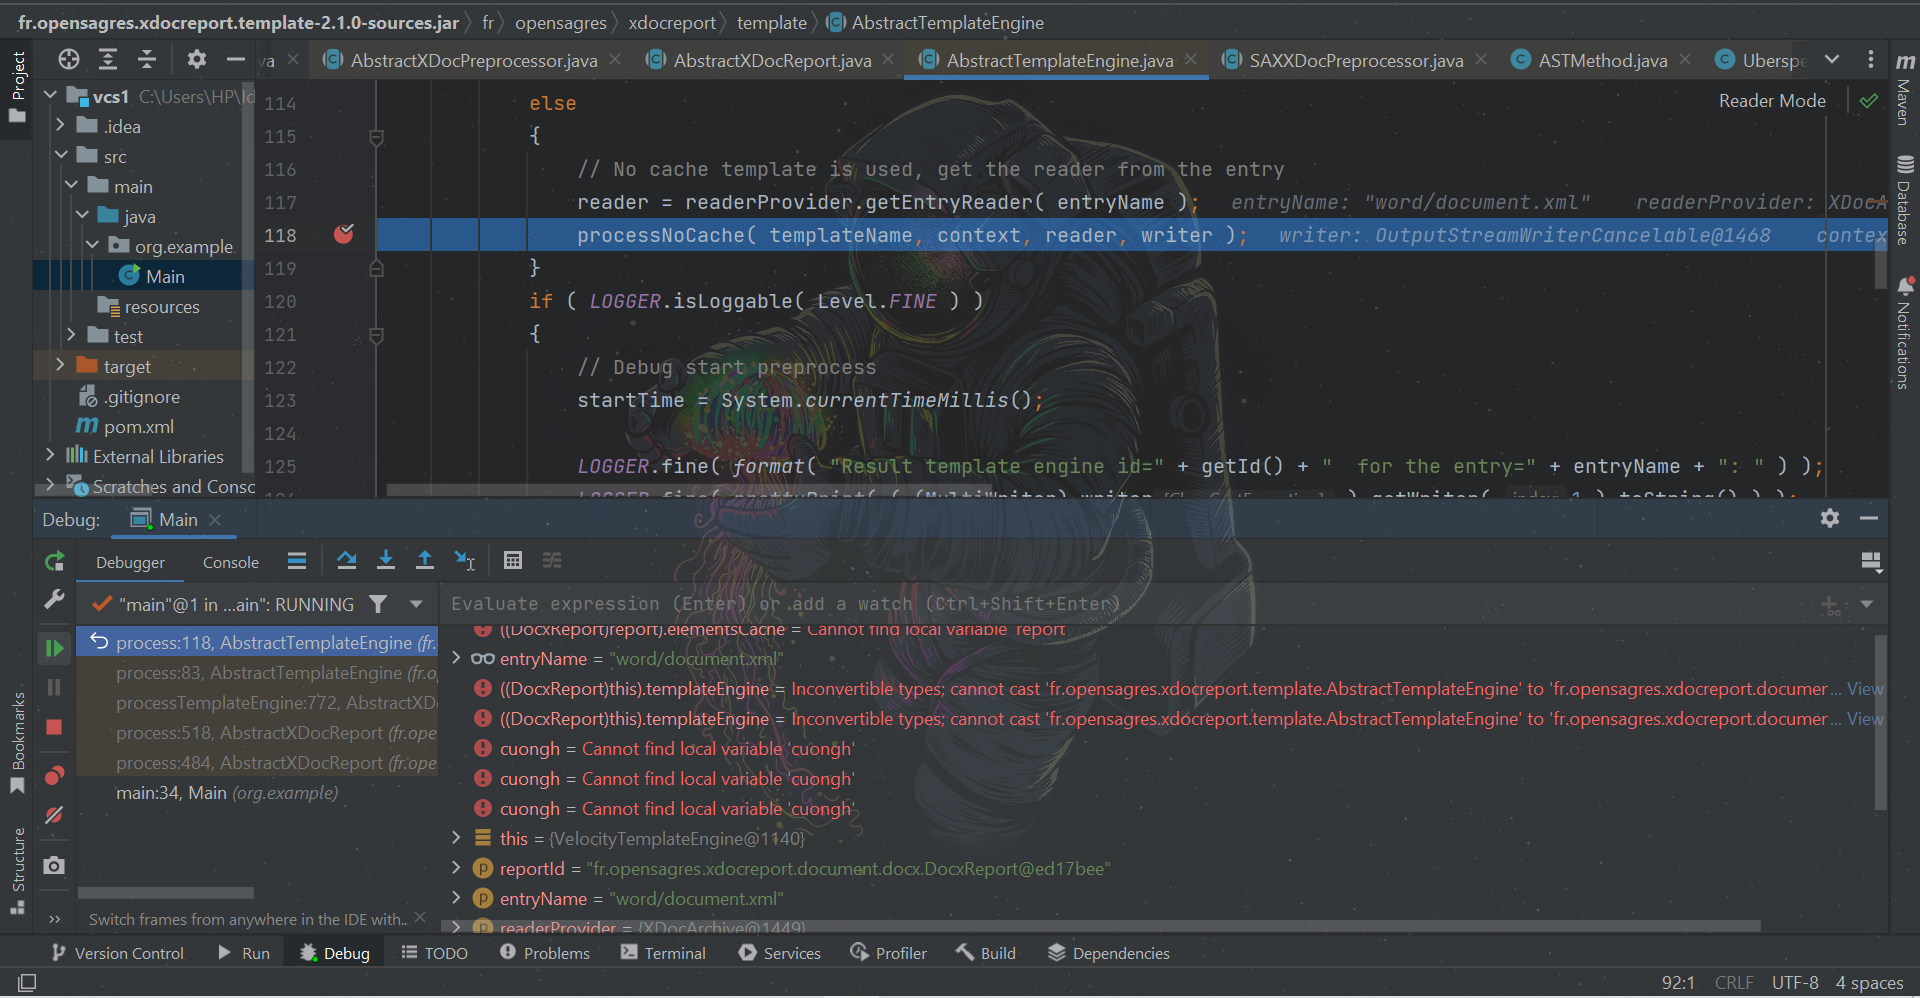Focus the Evaluate expression input field
Screen dimensions: 1920x998
tap(1130, 604)
